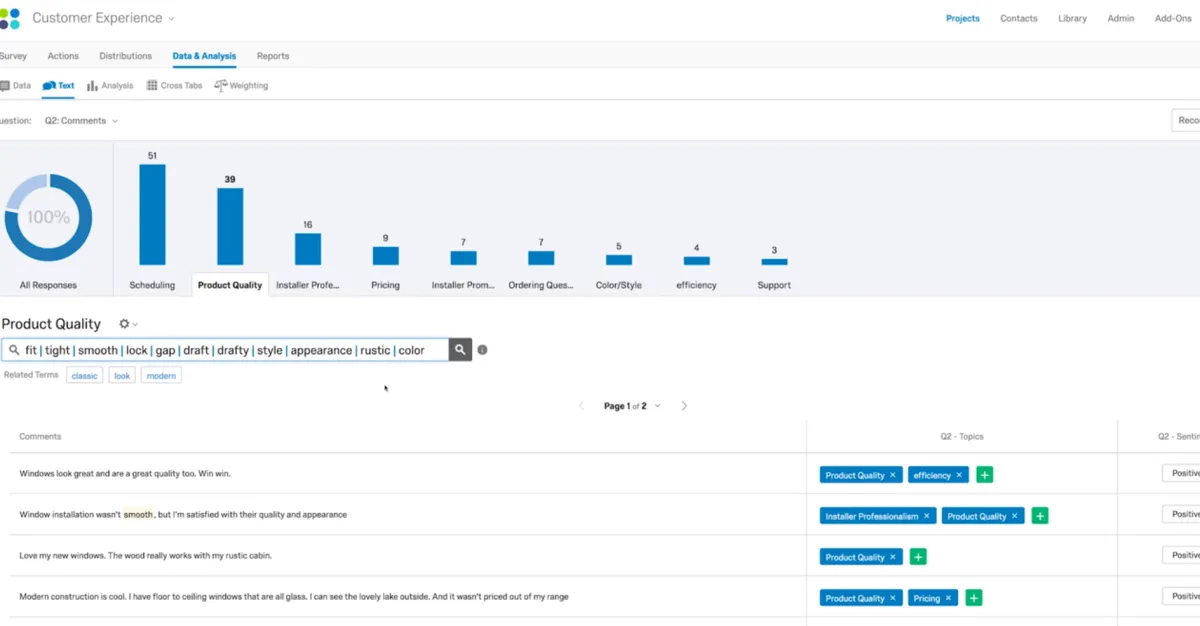1200x626 pixels.
Task: Open the Distributions tab
Action: pos(126,56)
